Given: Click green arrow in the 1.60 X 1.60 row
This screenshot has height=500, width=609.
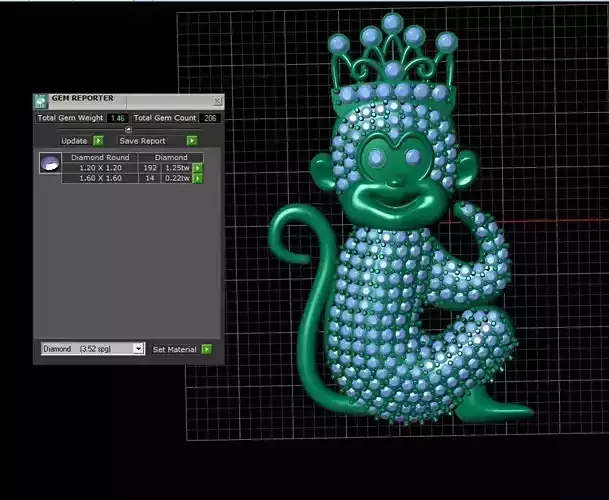Looking at the screenshot, I should [x=198, y=178].
